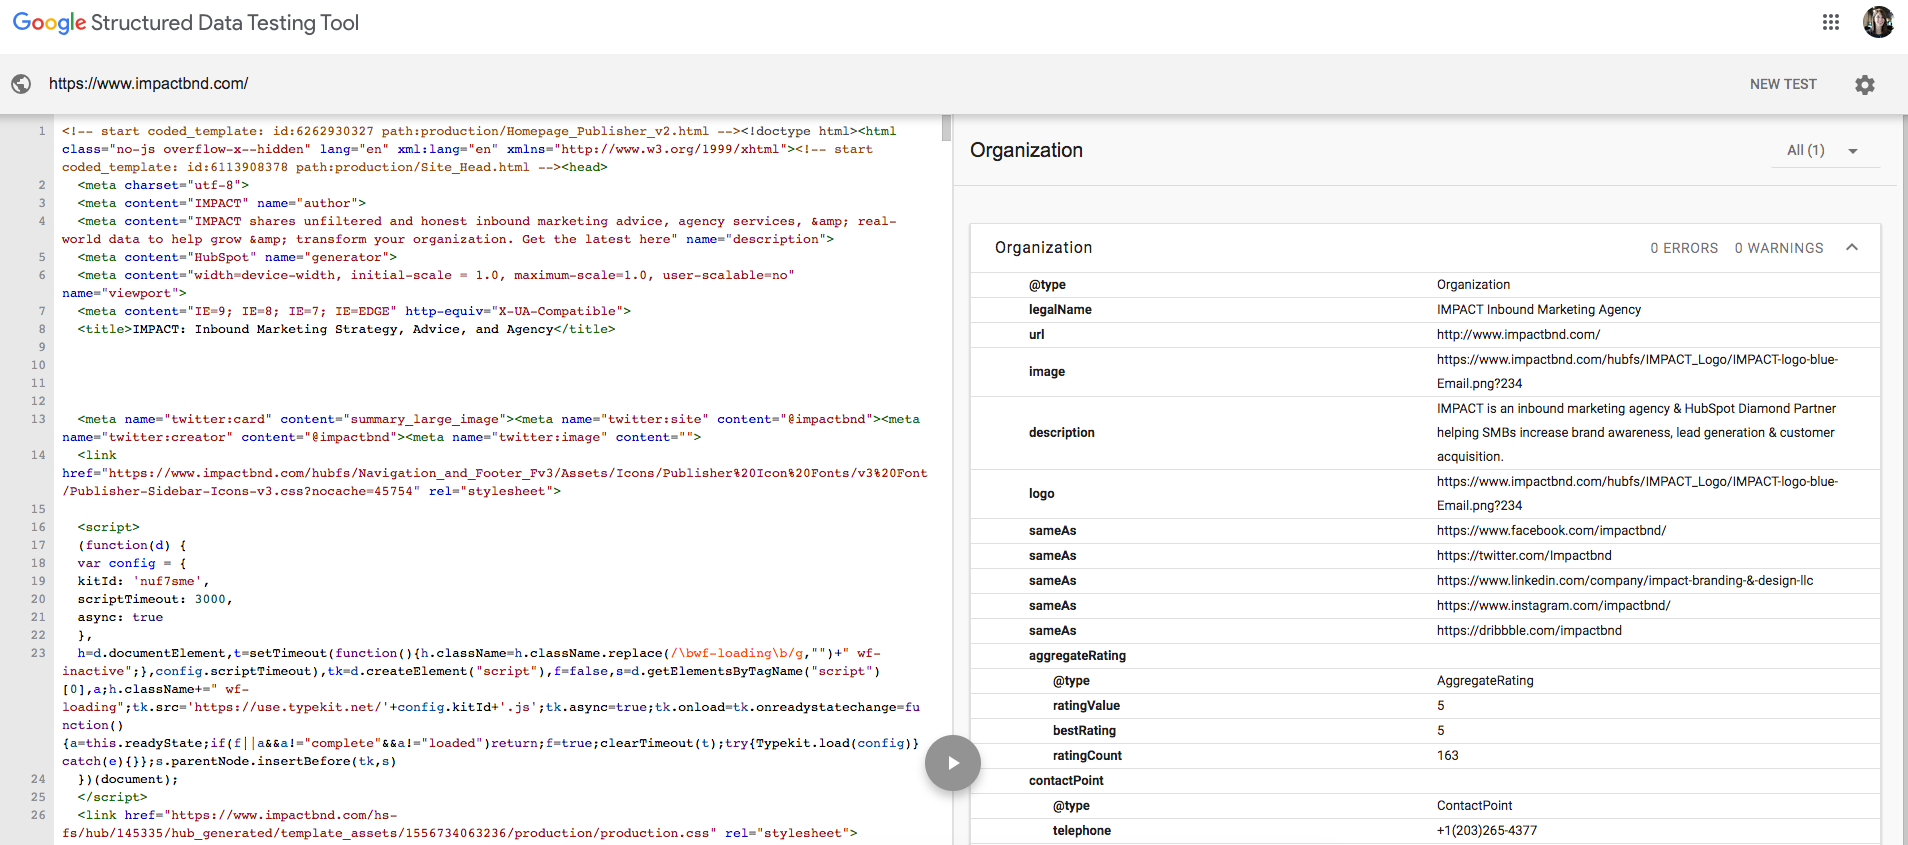Run the test with the play button
The image size is (1908, 845).
pos(953,763)
